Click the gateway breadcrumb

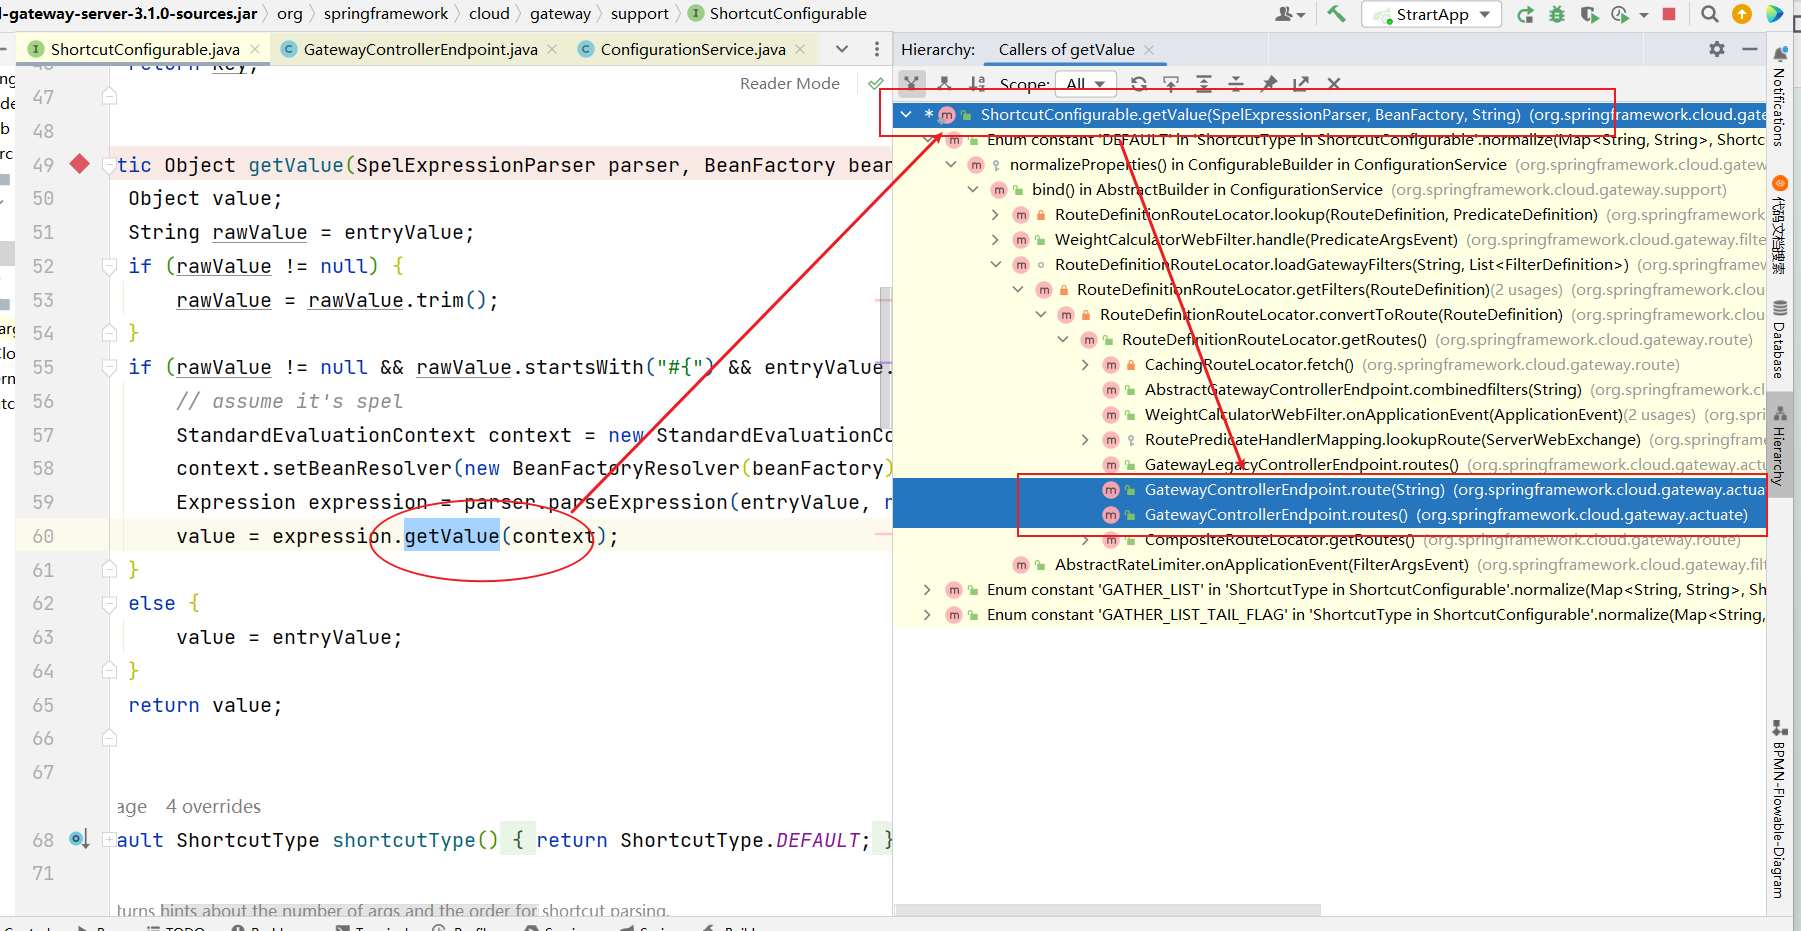click(560, 14)
